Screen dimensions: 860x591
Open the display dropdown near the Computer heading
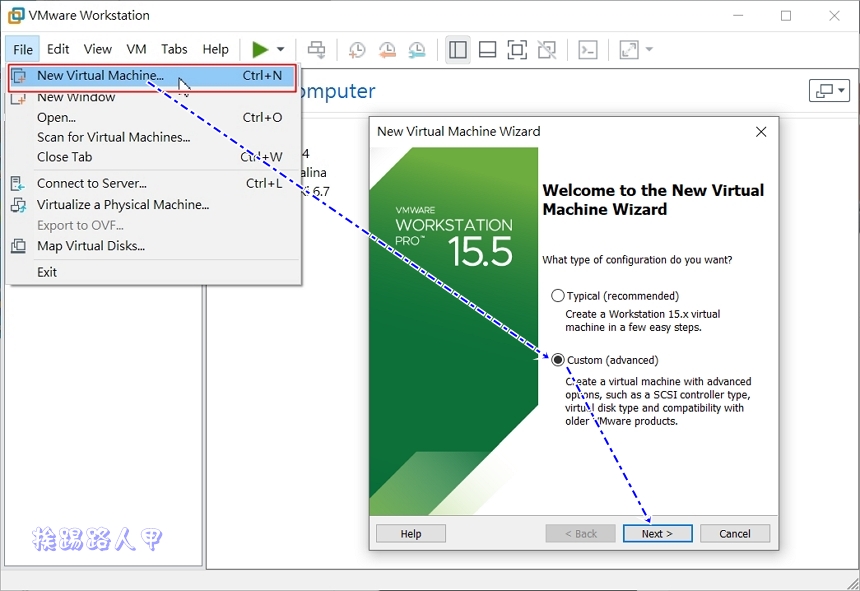click(x=828, y=91)
